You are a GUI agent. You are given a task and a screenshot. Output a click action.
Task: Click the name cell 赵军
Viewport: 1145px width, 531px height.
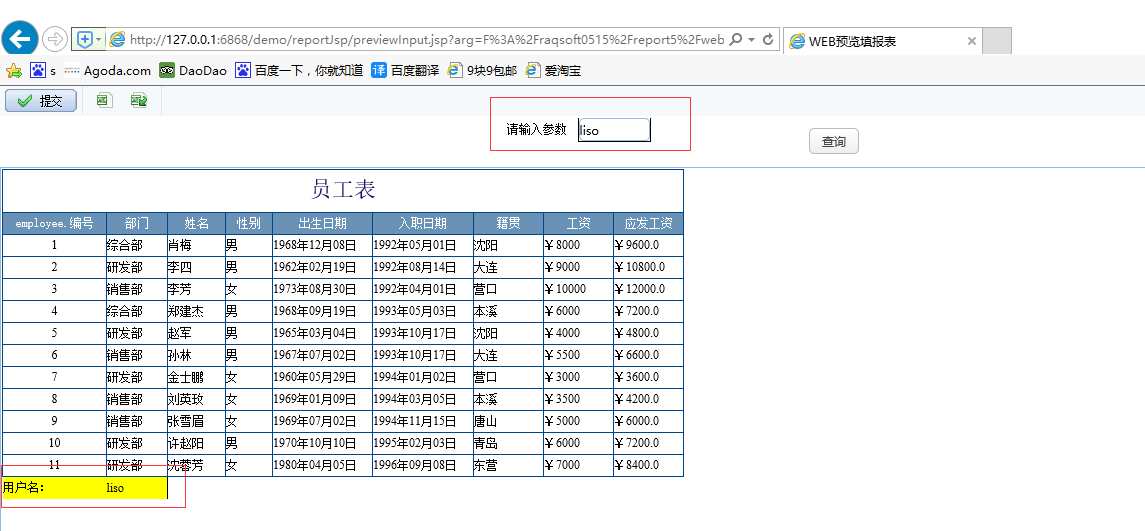pyautogui.click(x=196, y=333)
